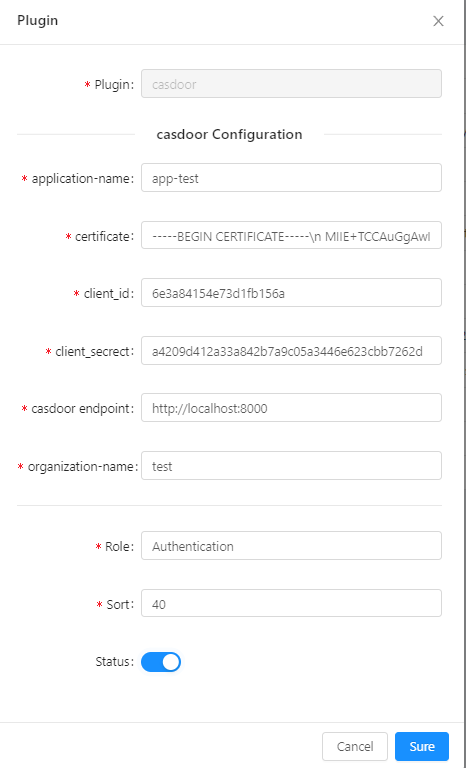Select the casdoor endpoint input field
The width and height of the screenshot is (466, 768).
click(291, 408)
